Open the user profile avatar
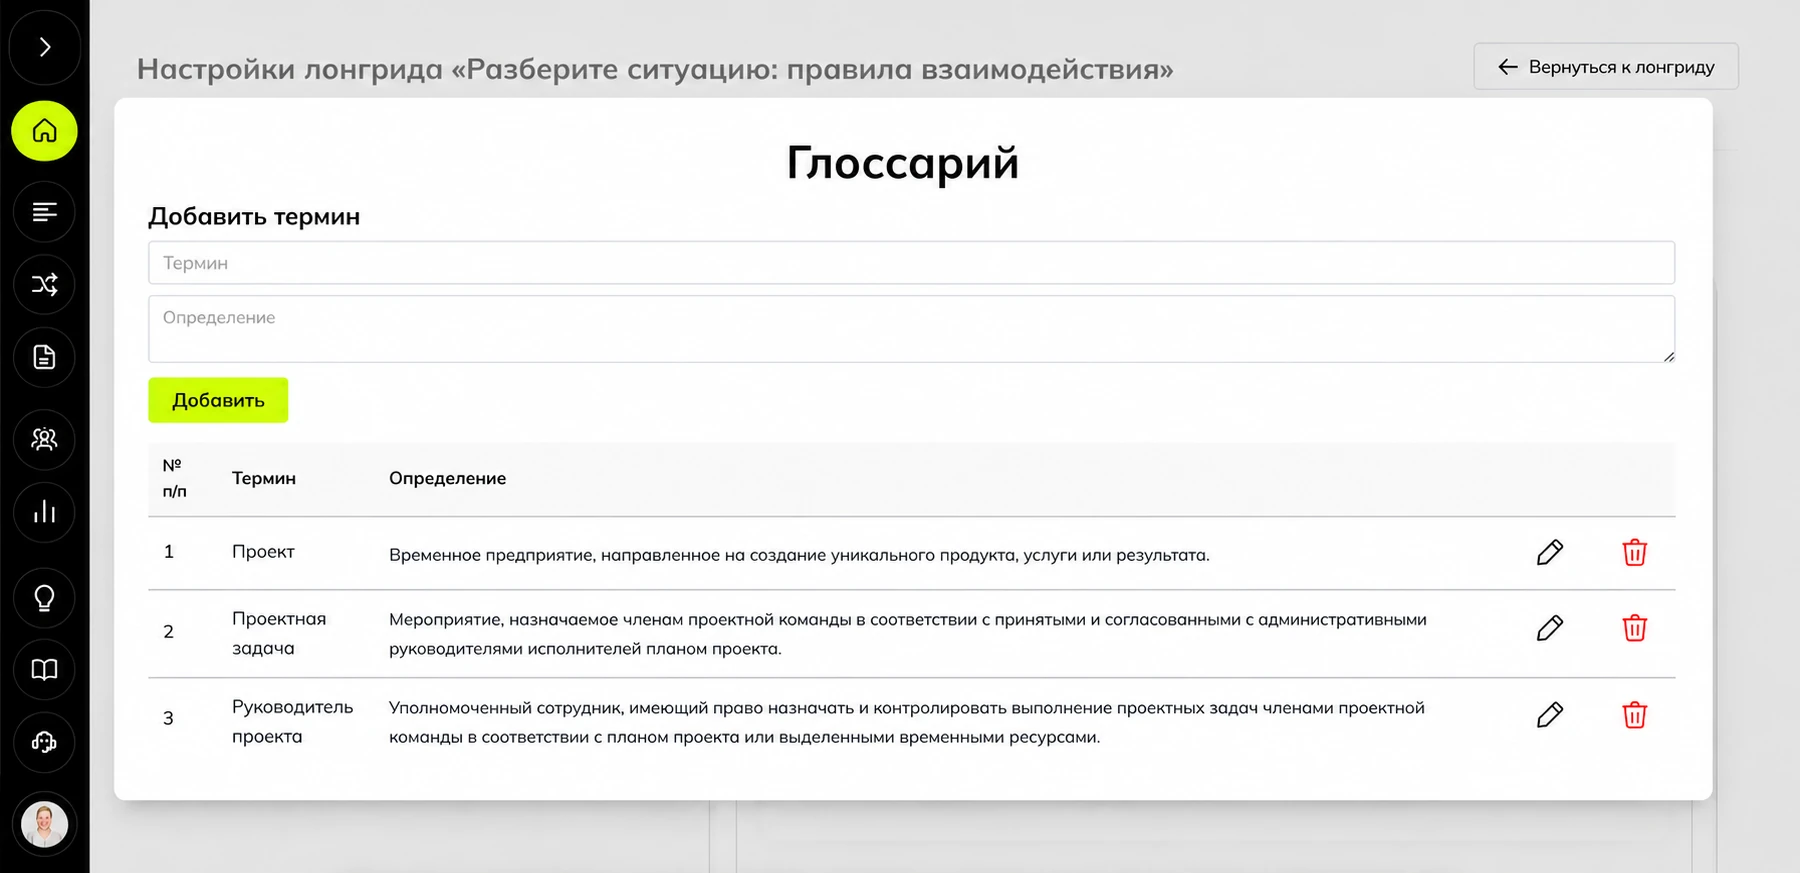Image resolution: width=1800 pixels, height=873 pixels. 45,825
